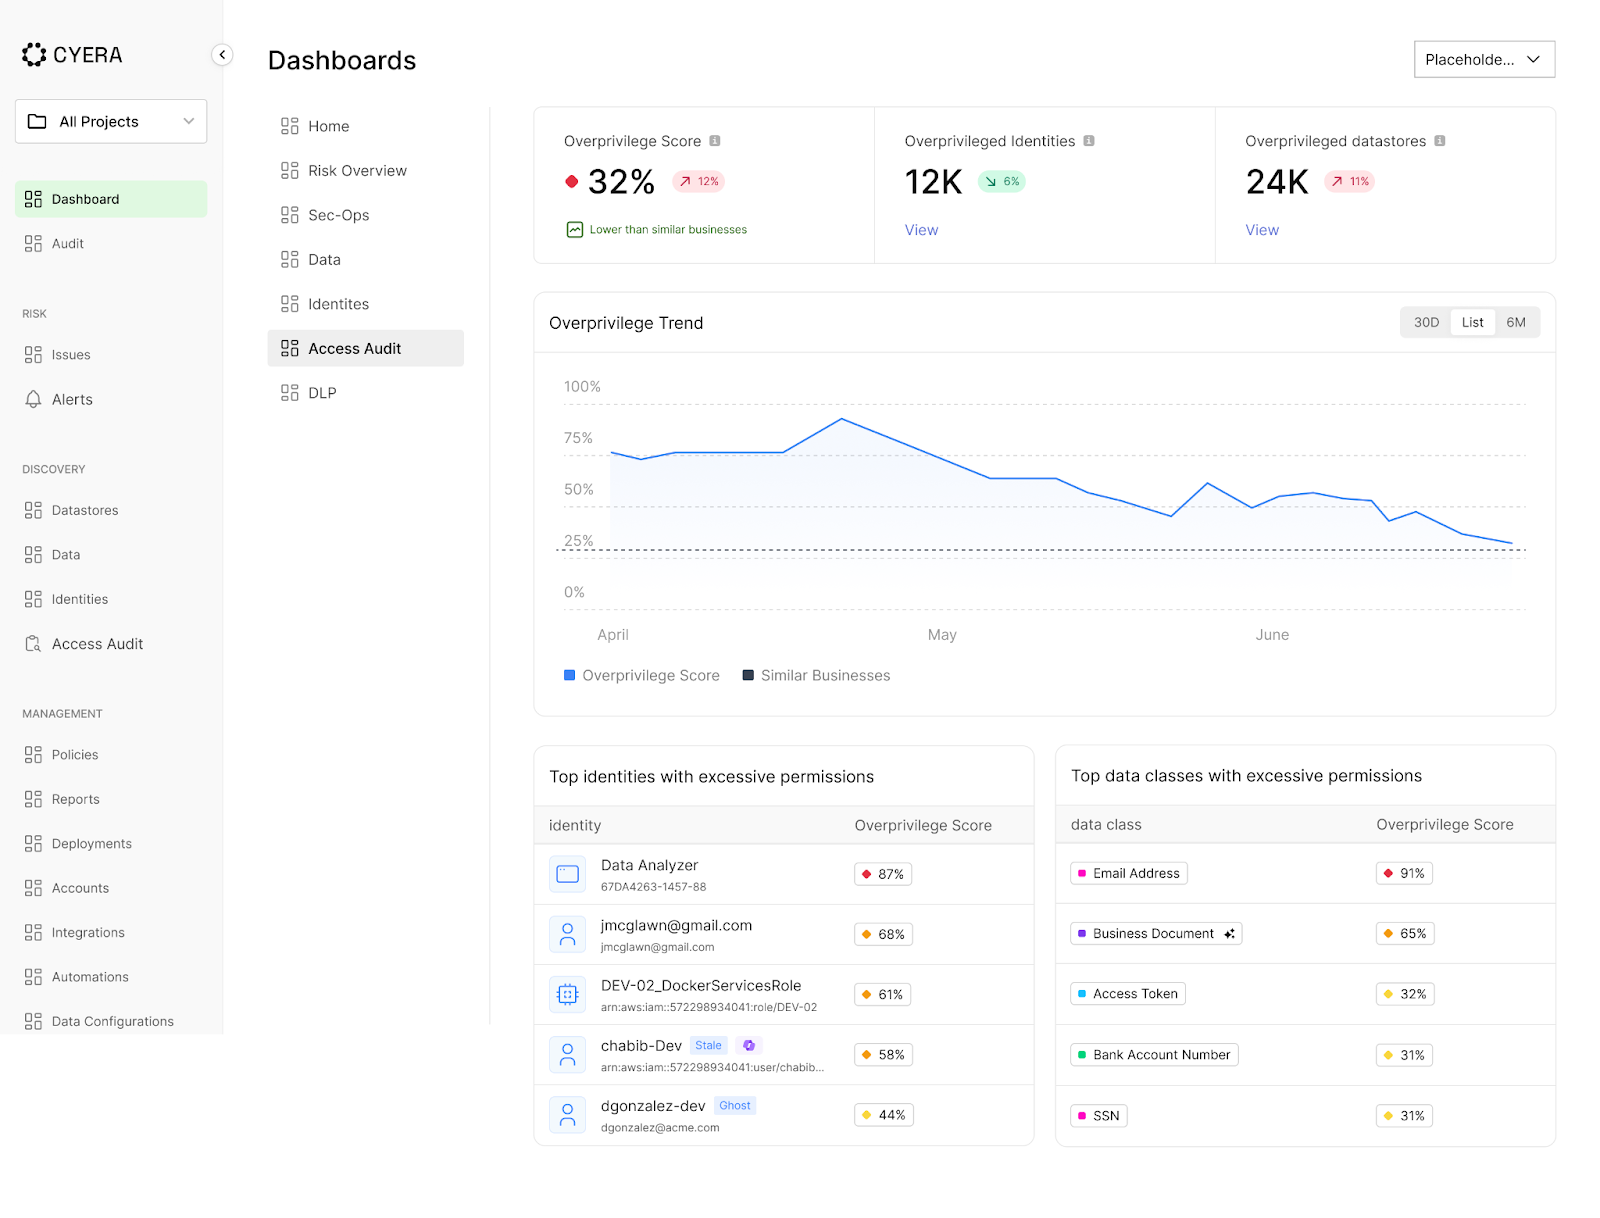Click the Alerts bell icon
The height and width of the screenshot is (1218, 1600).
pyautogui.click(x=33, y=399)
